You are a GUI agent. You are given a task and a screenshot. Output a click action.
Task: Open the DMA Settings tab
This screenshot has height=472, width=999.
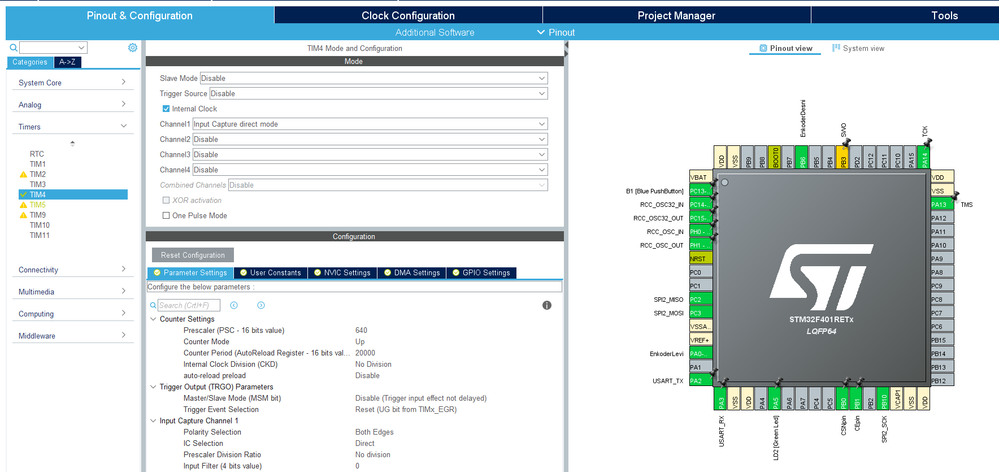[x=412, y=273]
